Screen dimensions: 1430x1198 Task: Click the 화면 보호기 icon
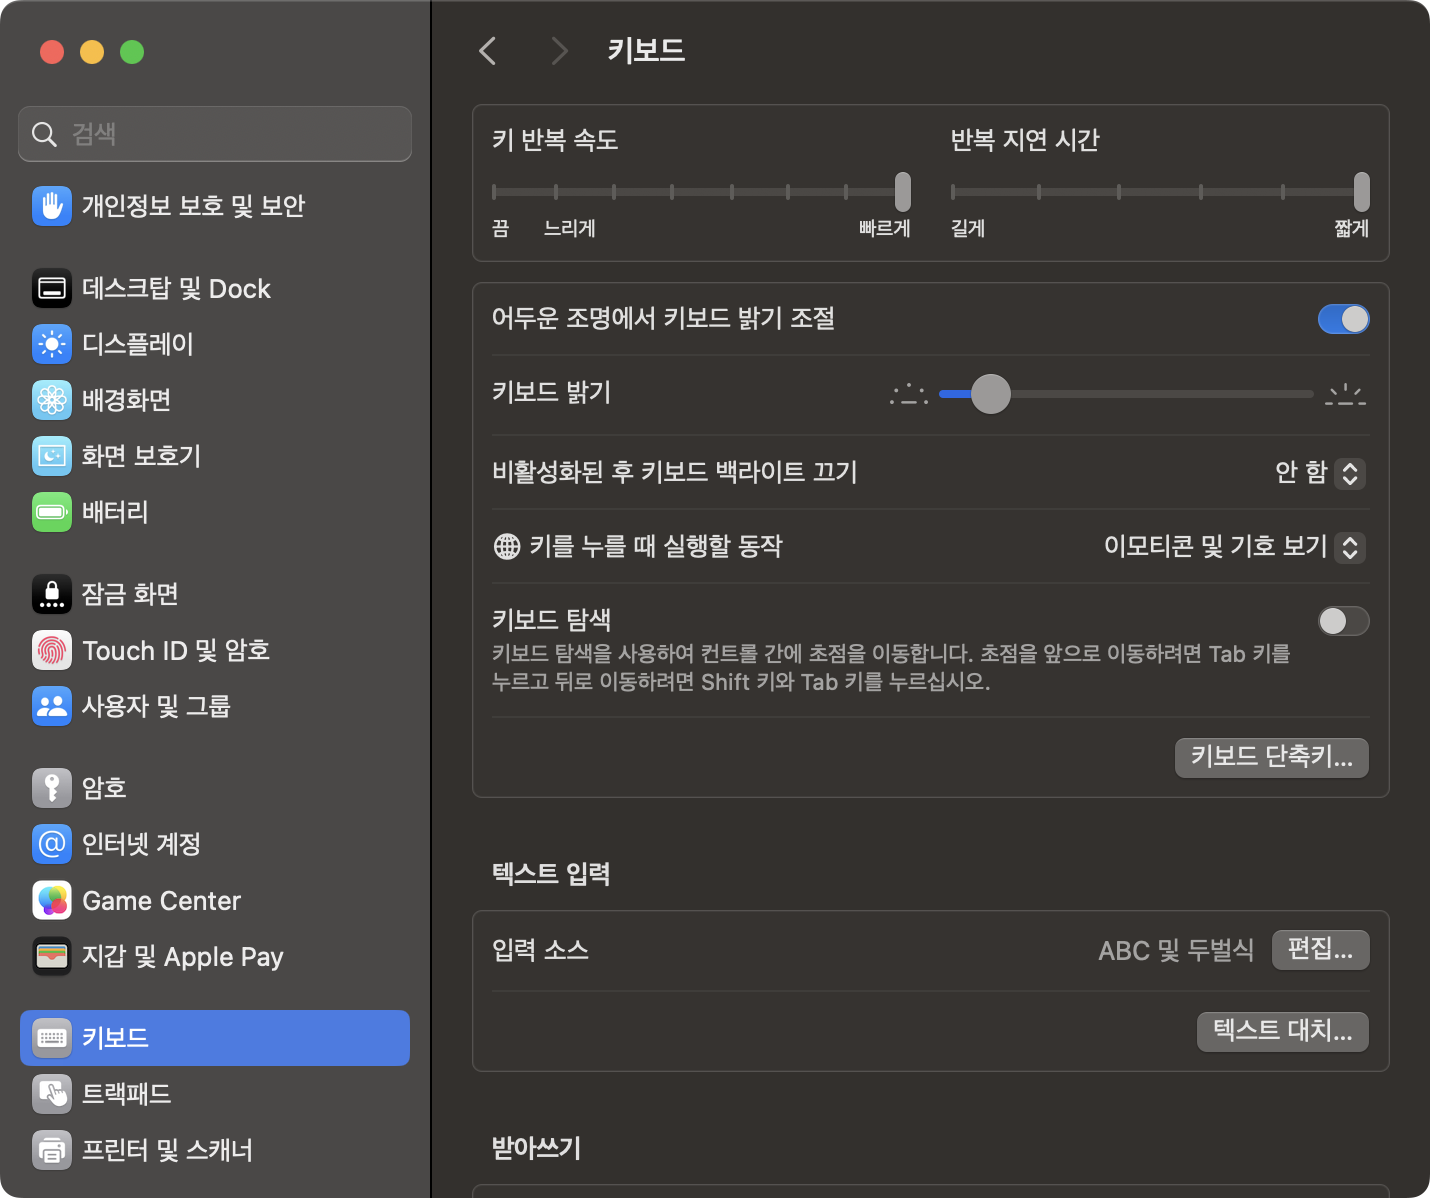tap(52, 456)
